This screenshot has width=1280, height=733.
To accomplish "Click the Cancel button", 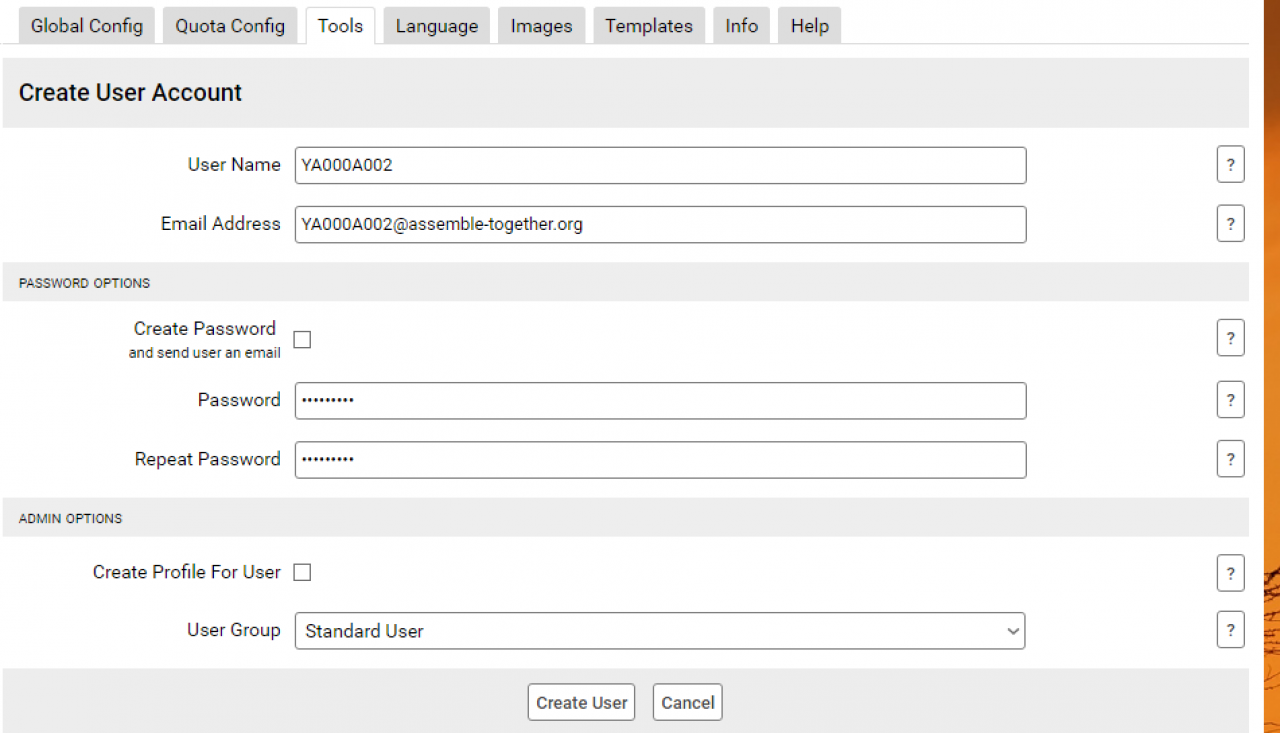I will click(x=687, y=702).
